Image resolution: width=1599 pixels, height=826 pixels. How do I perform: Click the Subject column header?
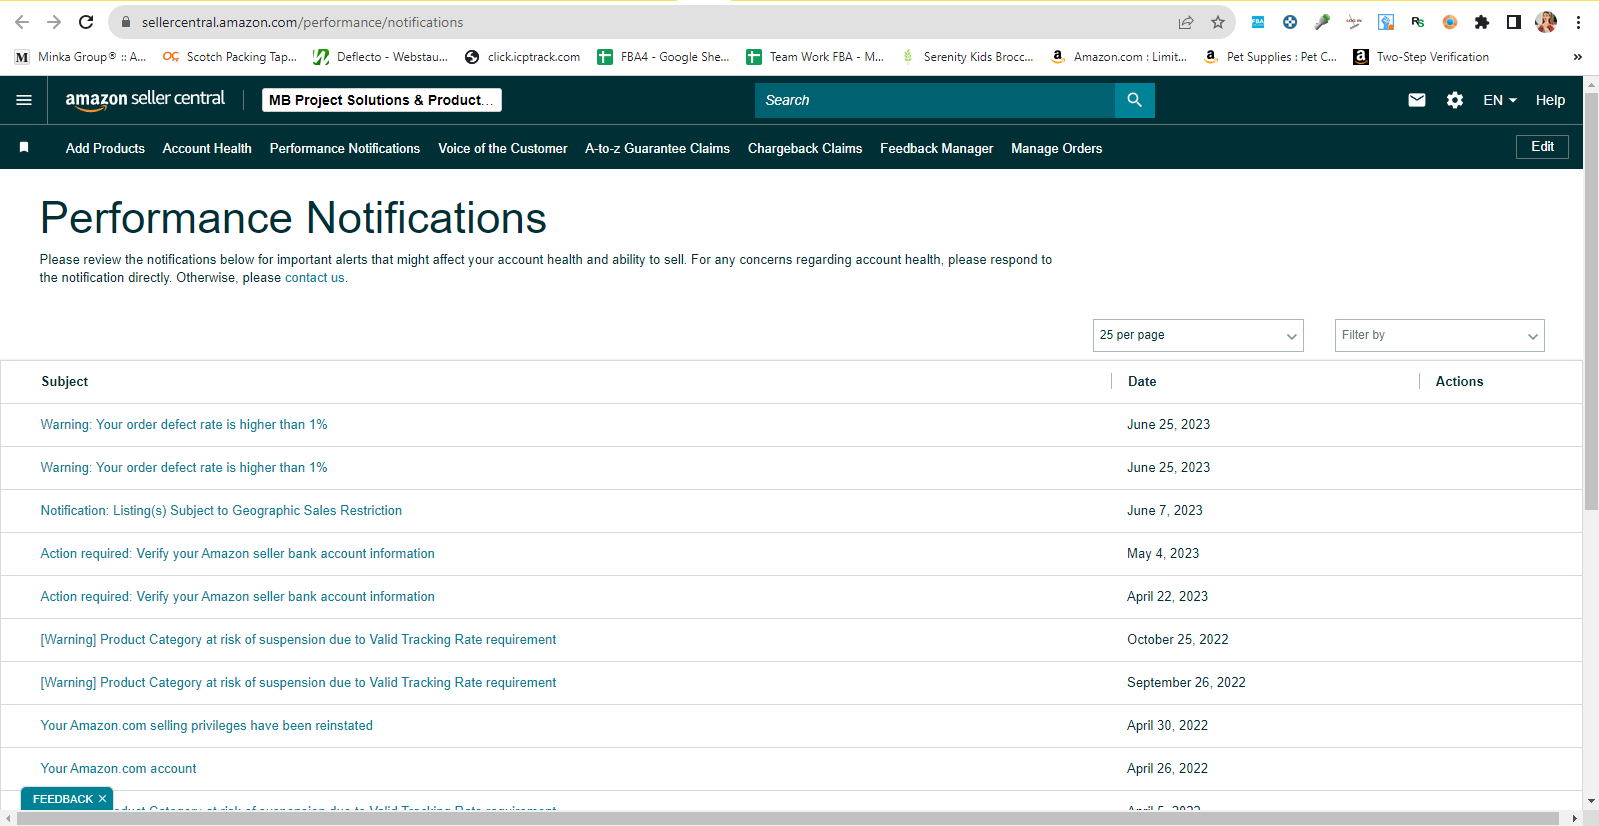[65, 382]
